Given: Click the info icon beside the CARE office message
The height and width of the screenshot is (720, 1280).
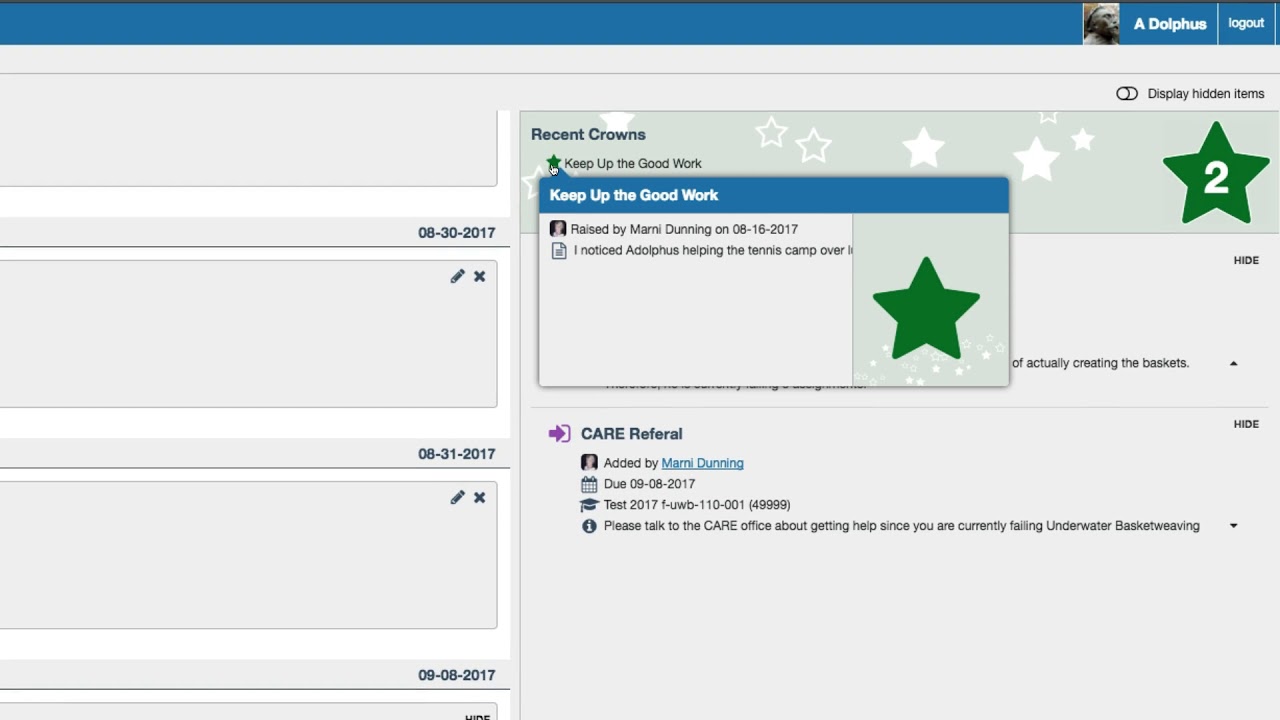Looking at the screenshot, I should point(589,526).
